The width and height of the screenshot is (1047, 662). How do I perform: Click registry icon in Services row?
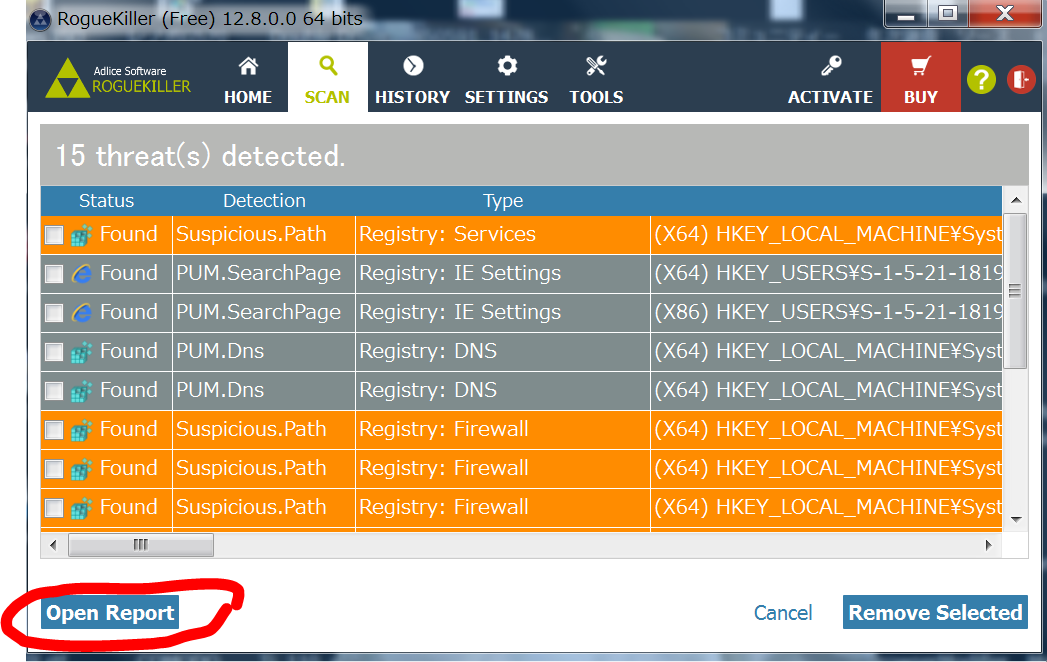81,235
